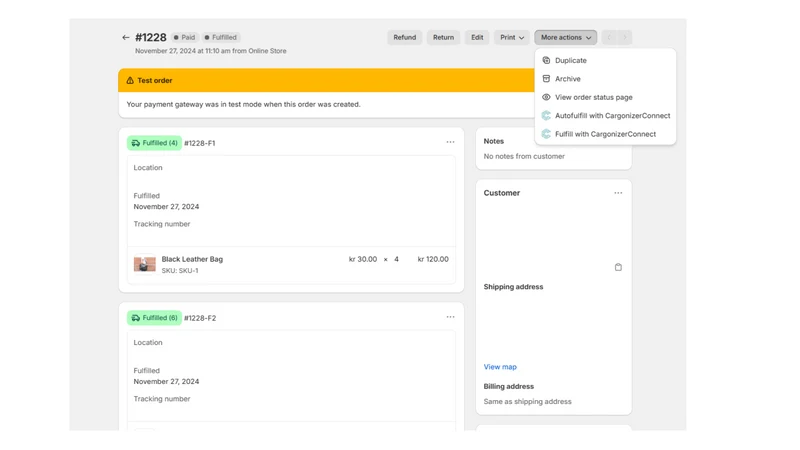Click the Refund button
Screen dimensions: 800x450
coord(405,37)
